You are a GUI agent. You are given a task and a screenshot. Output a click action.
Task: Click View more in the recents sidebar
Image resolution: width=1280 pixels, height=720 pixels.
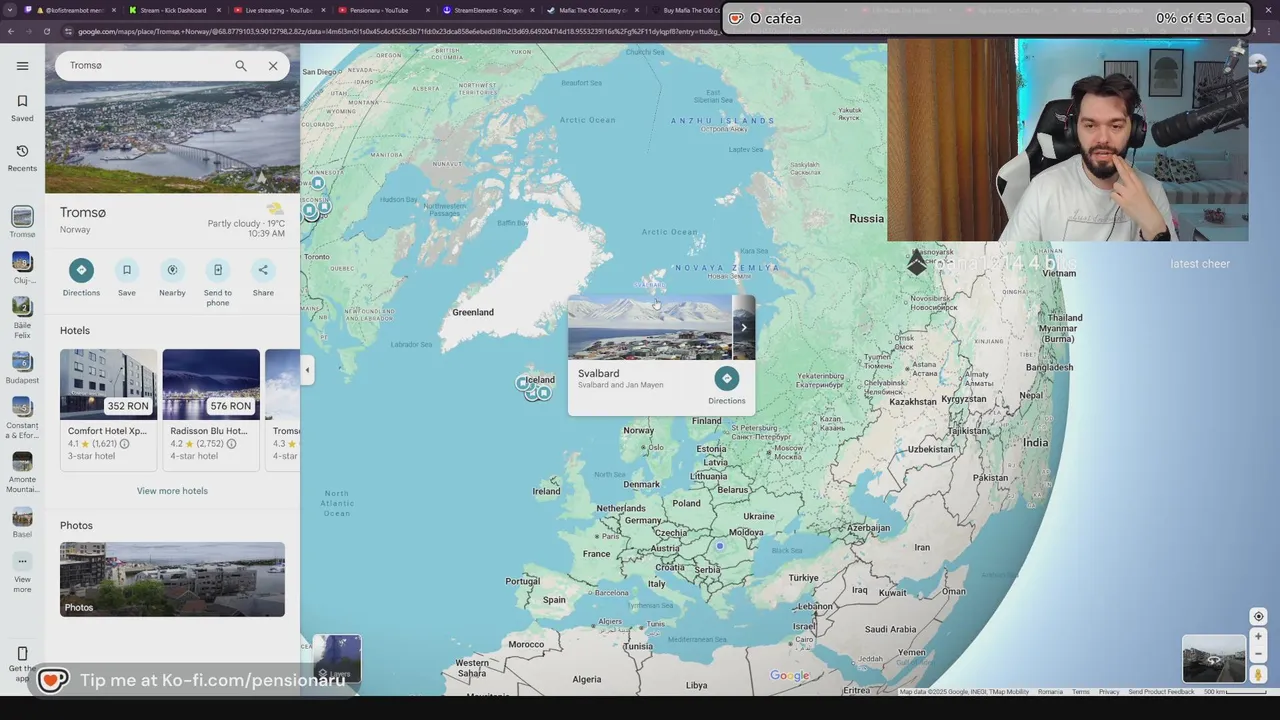[22, 573]
